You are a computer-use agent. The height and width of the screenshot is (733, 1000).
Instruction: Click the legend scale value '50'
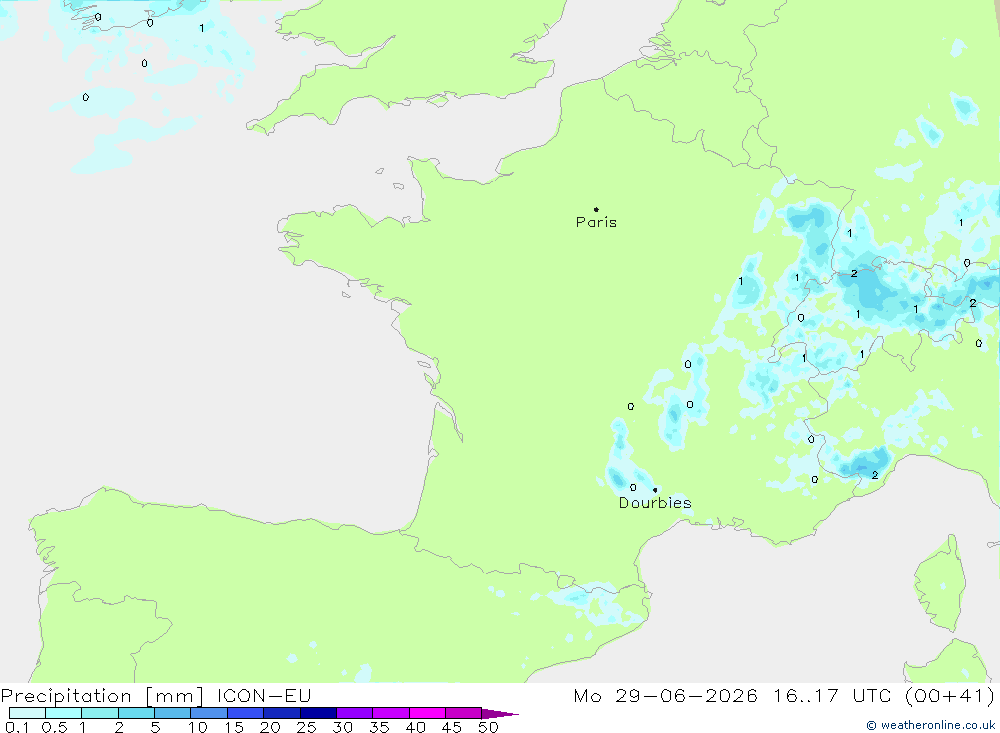click(489, 727)
